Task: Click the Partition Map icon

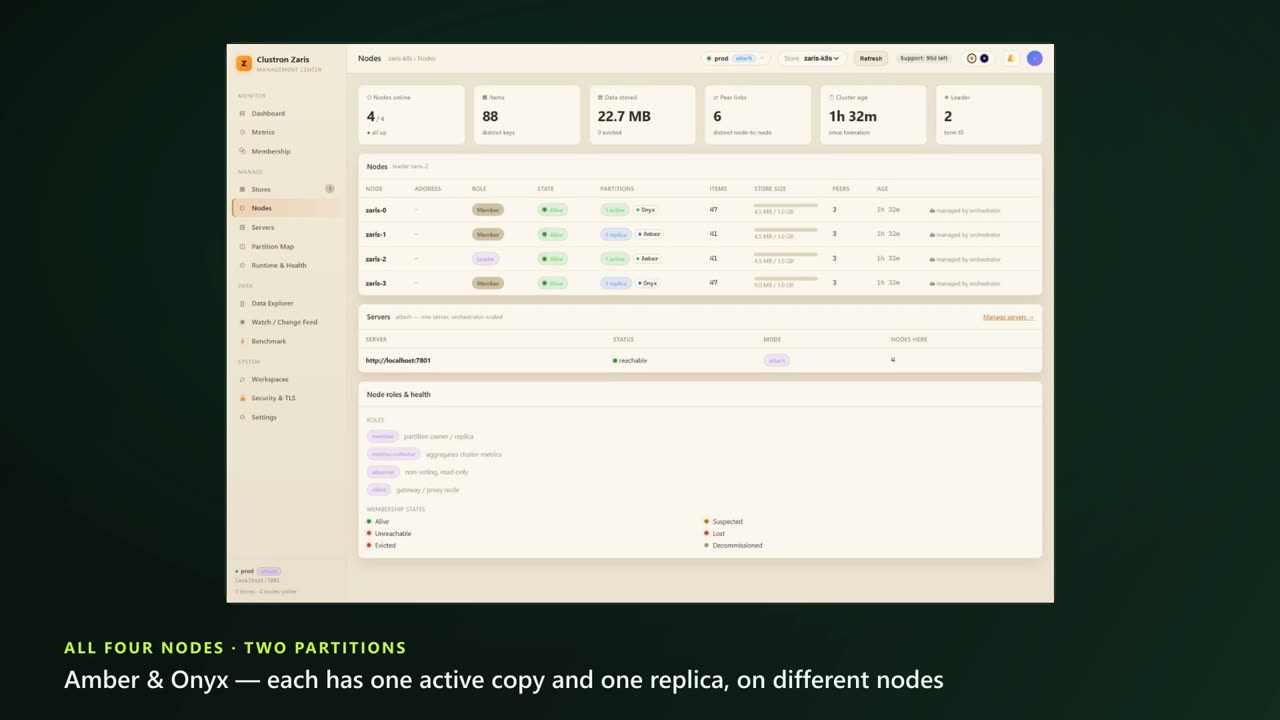Action: pos(242,246)
